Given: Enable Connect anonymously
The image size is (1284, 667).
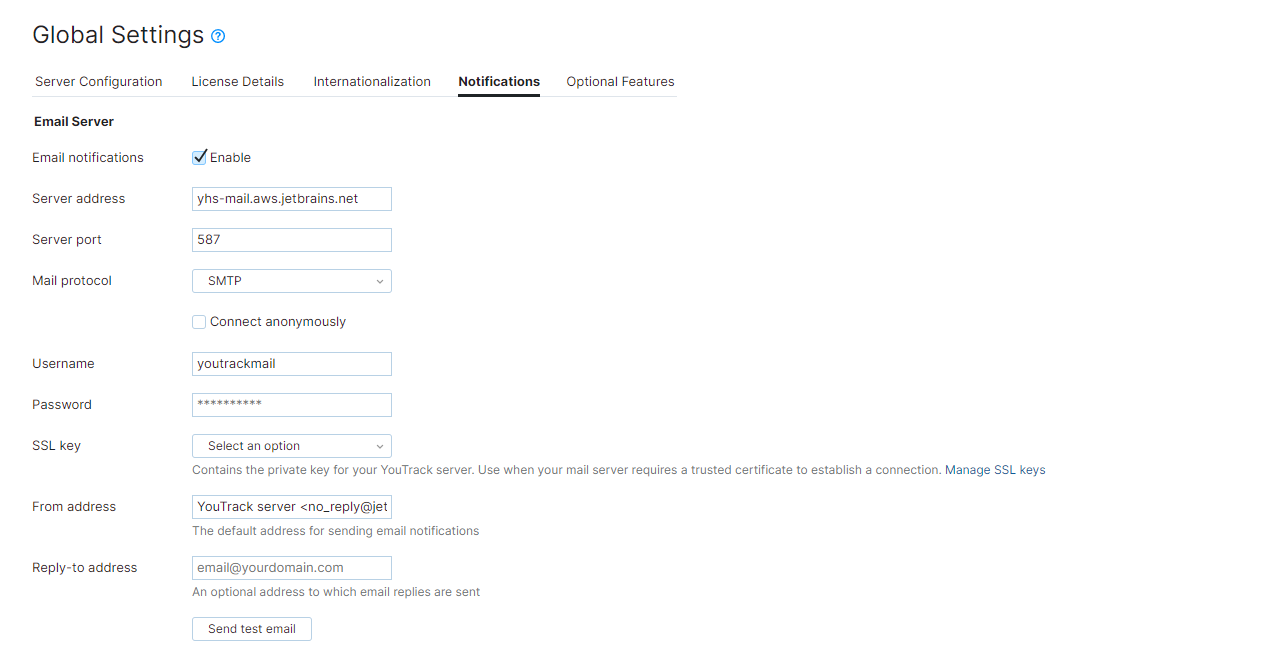Looking at the screenshot, I should click(199, 321).
